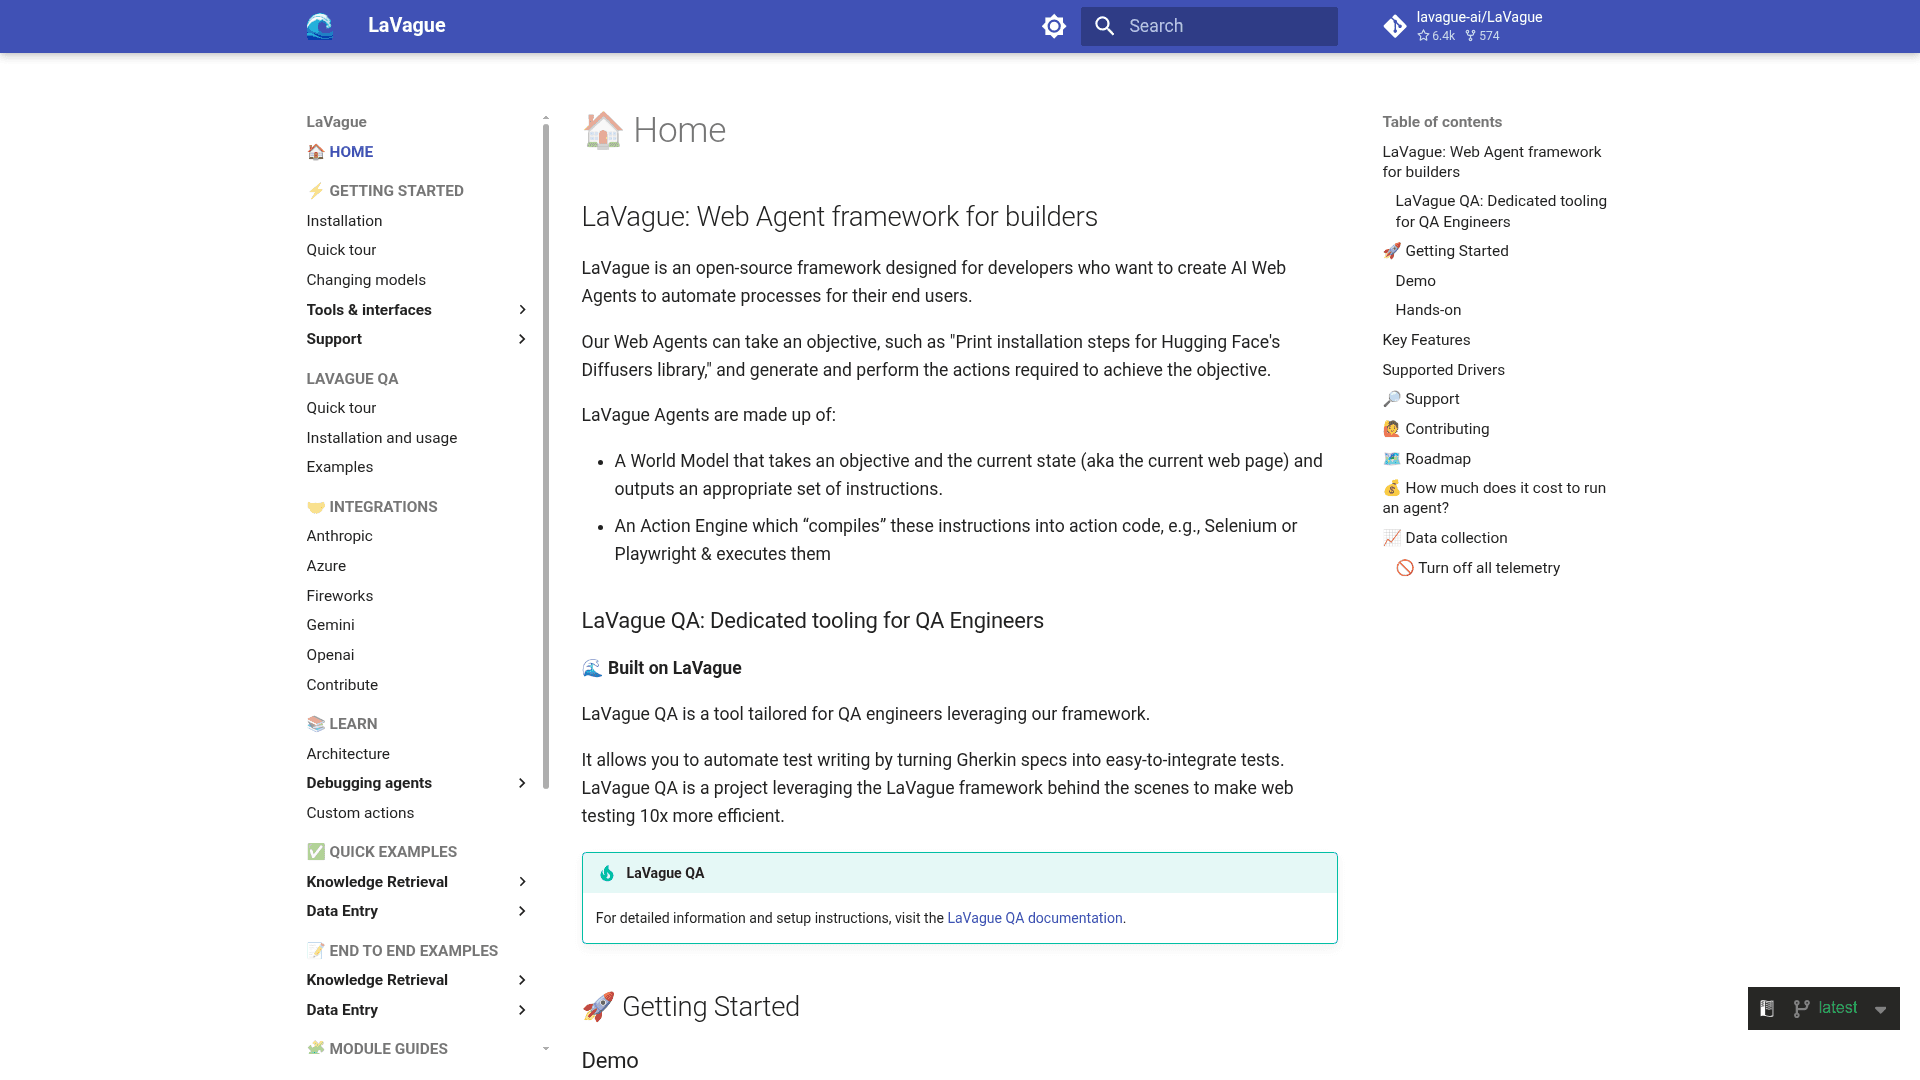Open Installation page in sidebar
The height and width of the screenshot is (1080, 1920).
(x=344, y=221)
